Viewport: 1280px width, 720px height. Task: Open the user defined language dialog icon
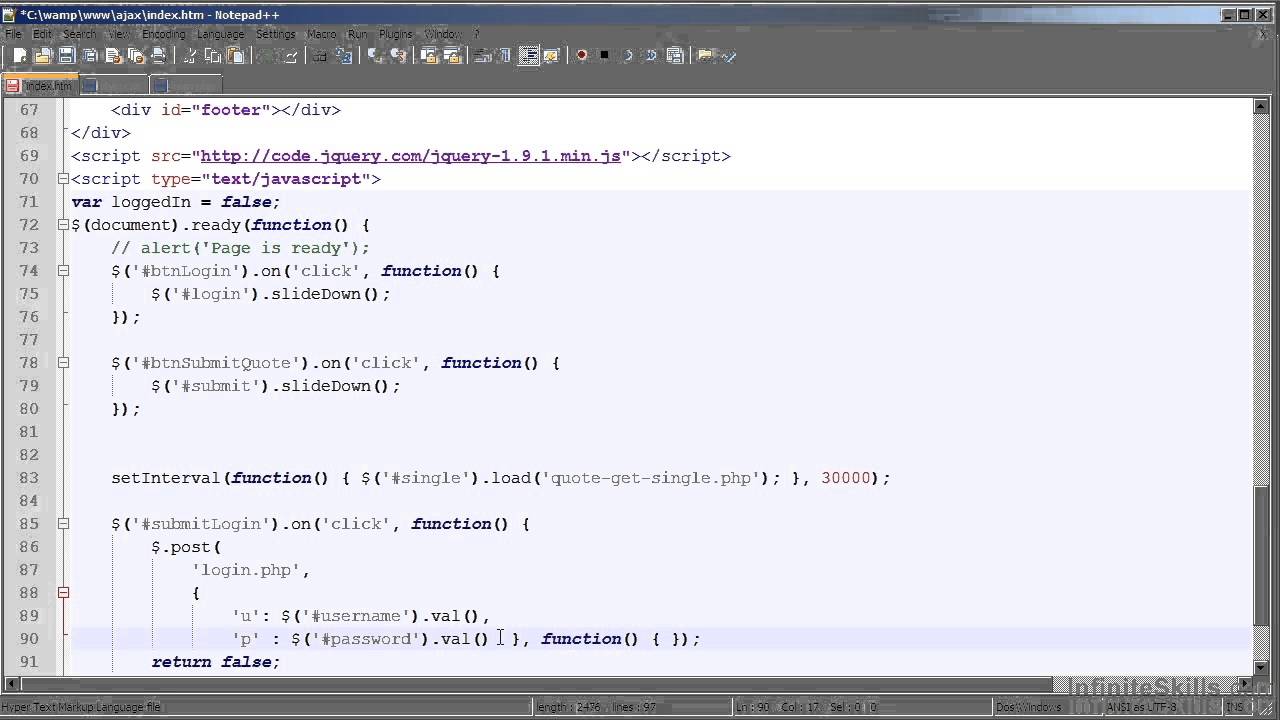(551, 56)
